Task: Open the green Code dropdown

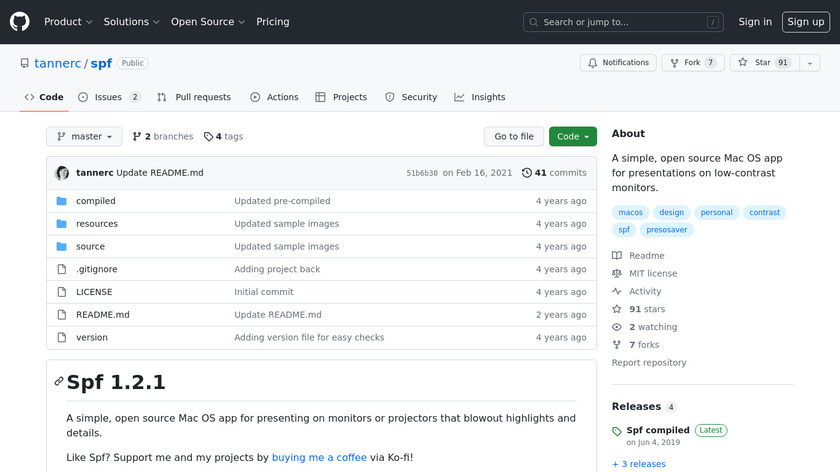Action: (573, 137)
